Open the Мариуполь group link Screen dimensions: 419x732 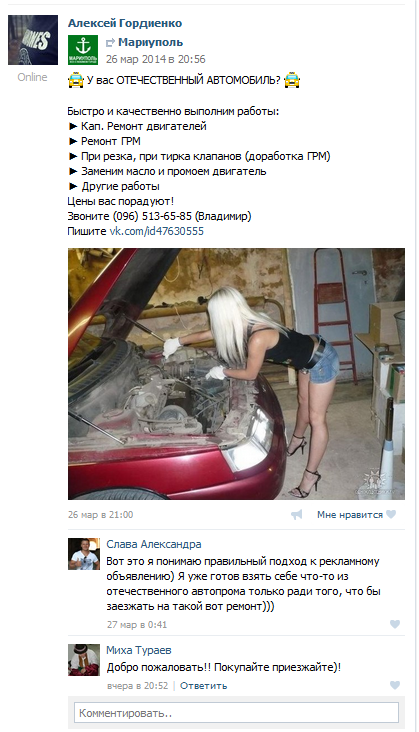150,42
